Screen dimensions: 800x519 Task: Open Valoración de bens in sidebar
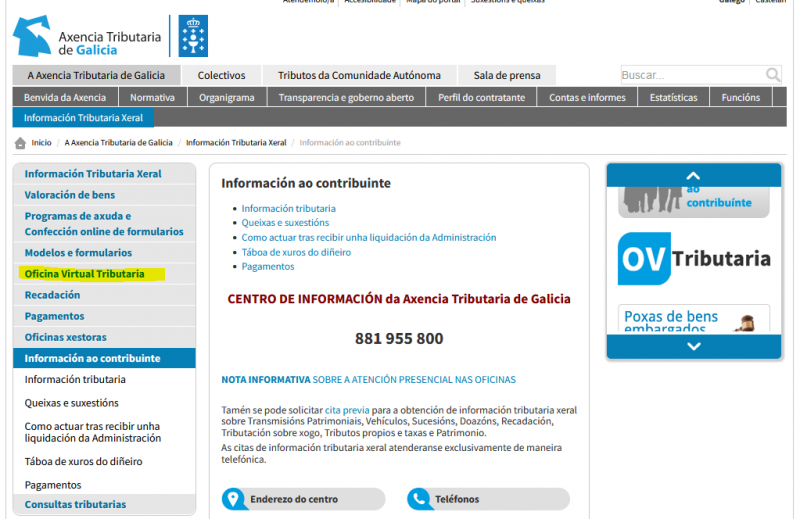[104, 195]
